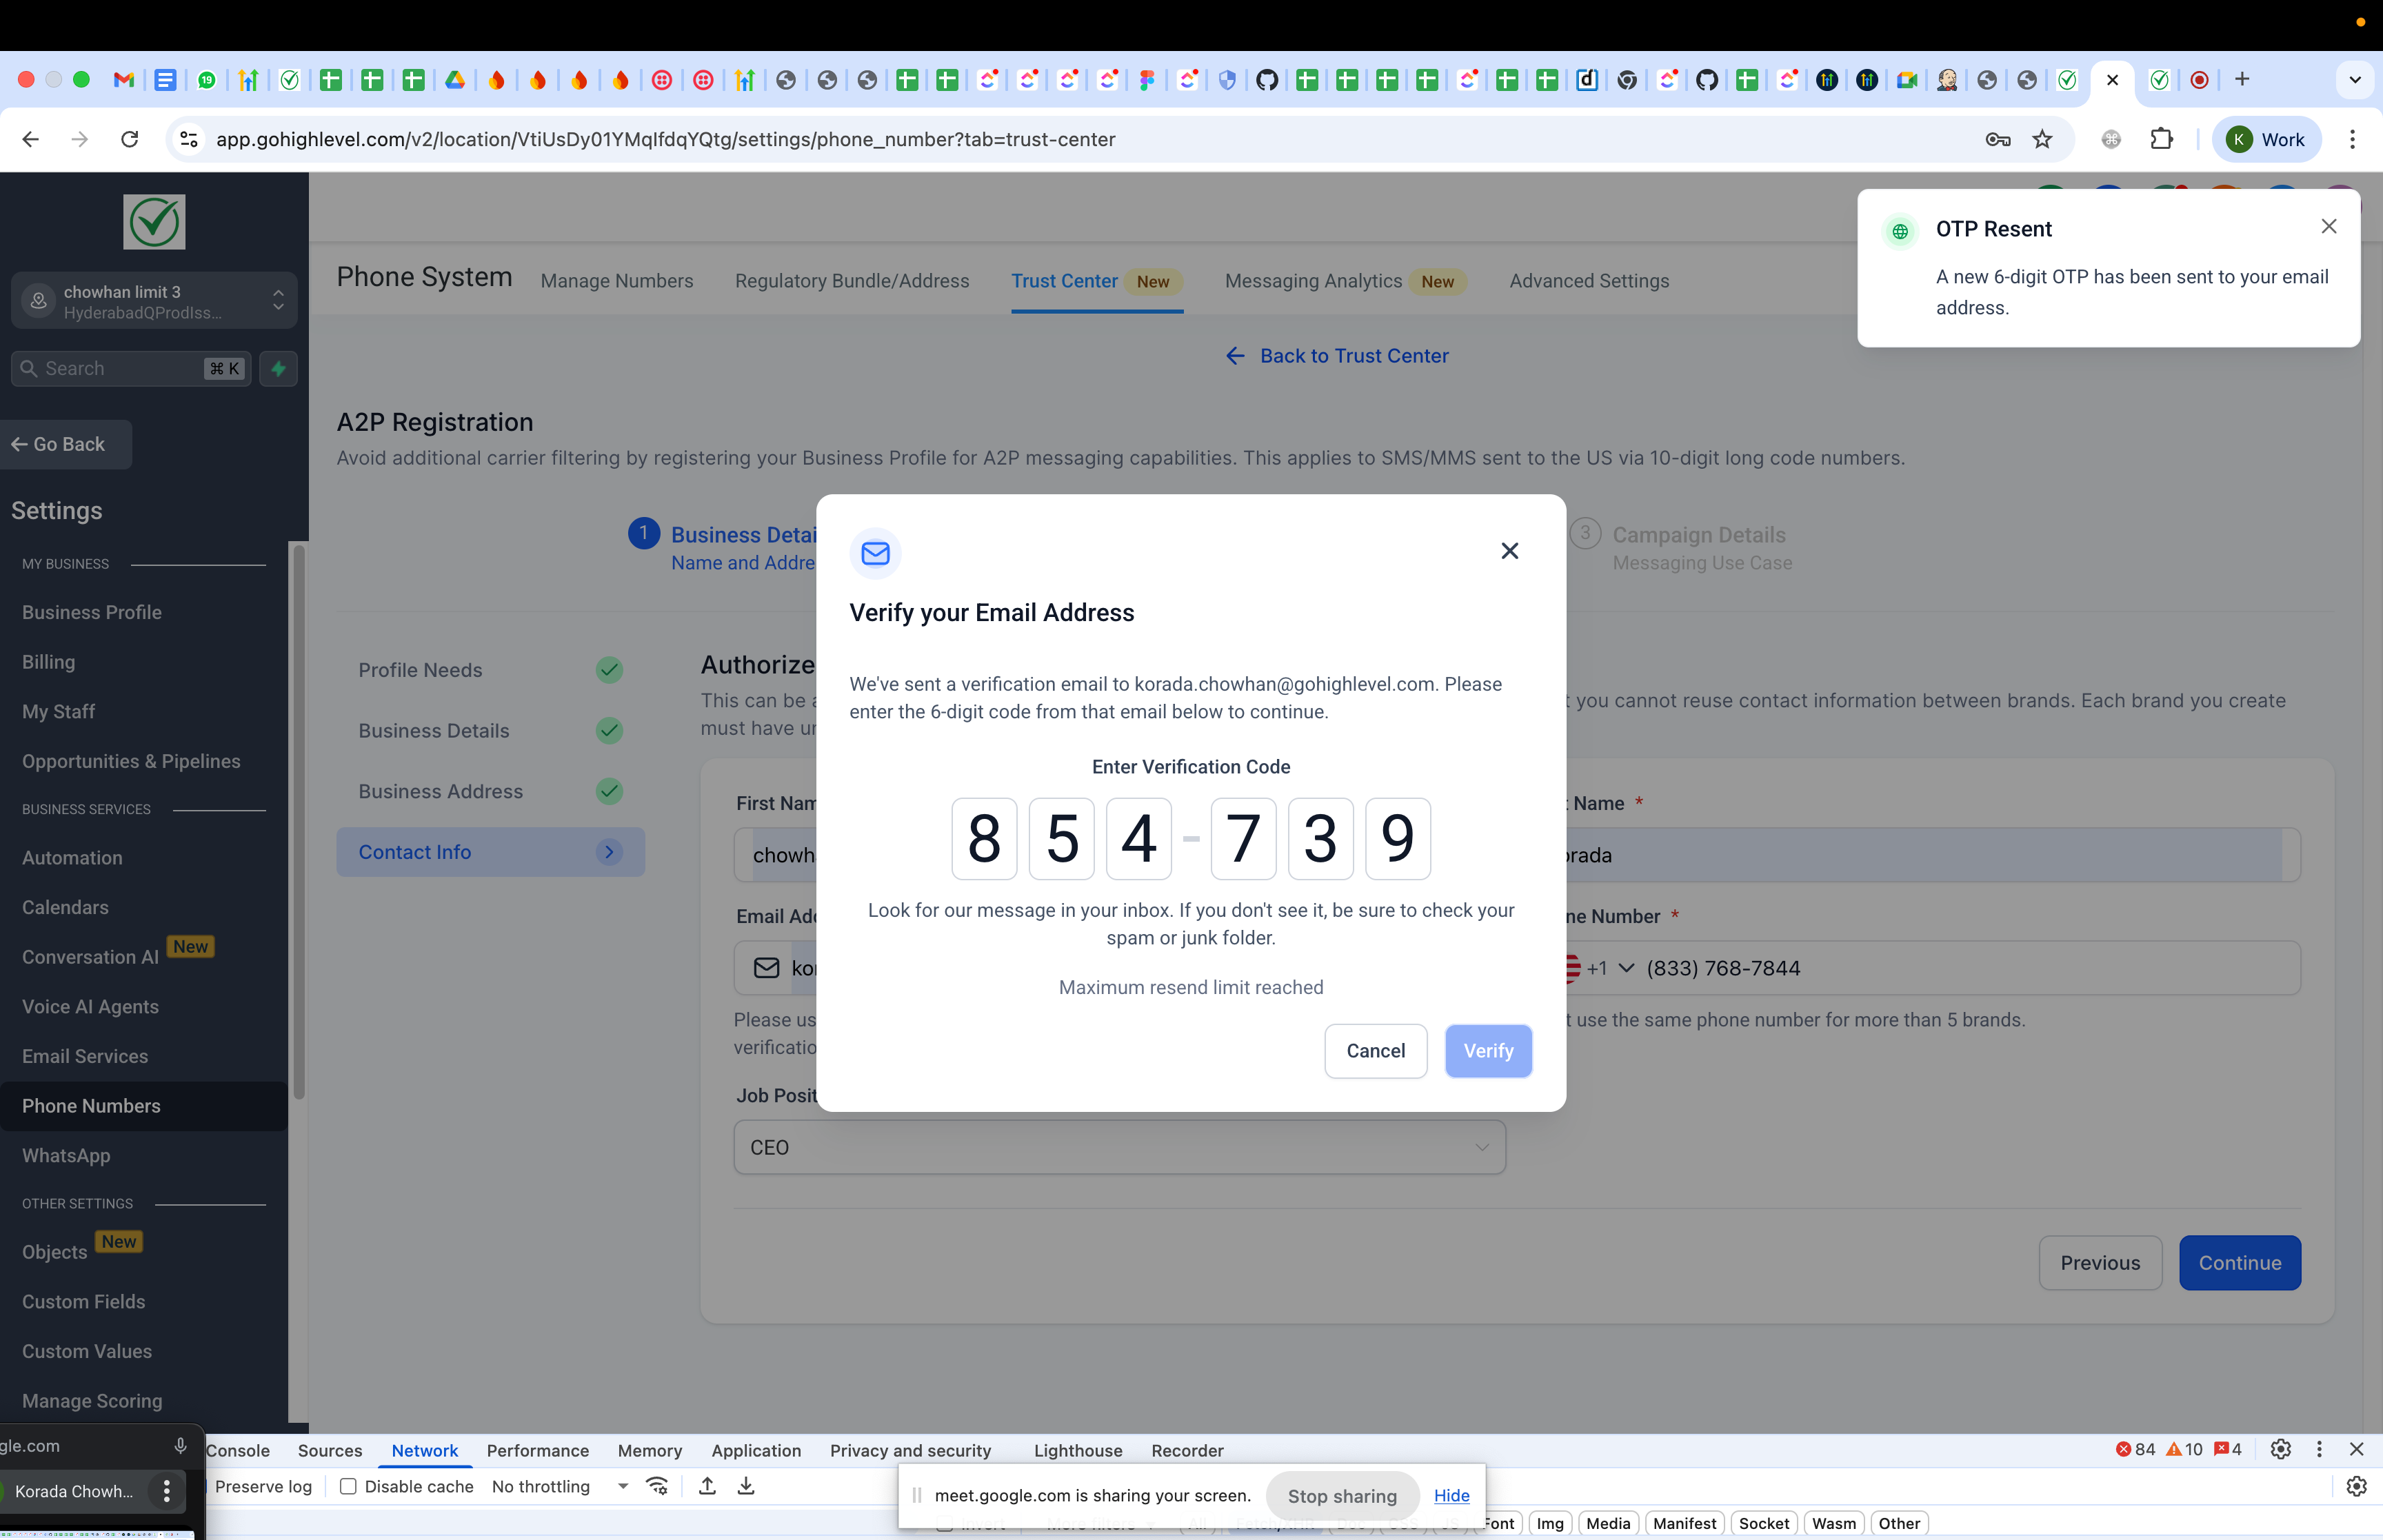Select Business Profile in settings sidebar
Viewport: 2383px width, 1540px height.
click(92, 612)
